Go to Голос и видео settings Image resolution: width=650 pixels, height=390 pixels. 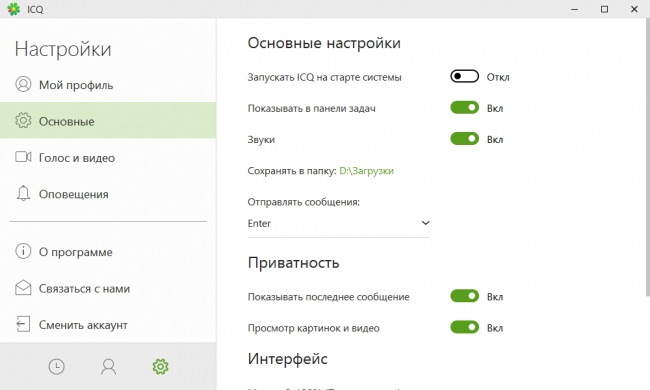coord(108,157)
